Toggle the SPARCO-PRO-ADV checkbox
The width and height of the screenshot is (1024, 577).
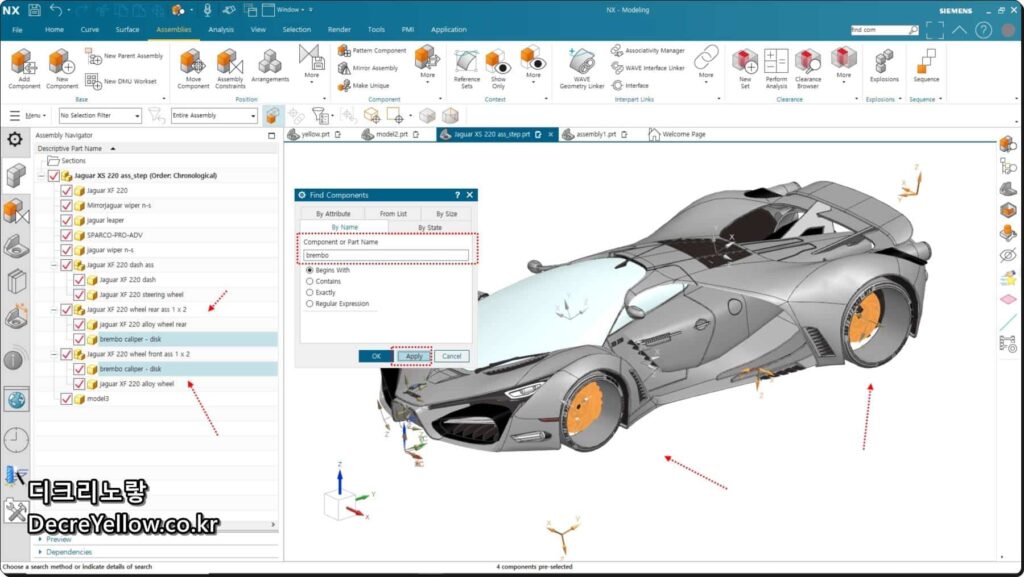[66, 235]
